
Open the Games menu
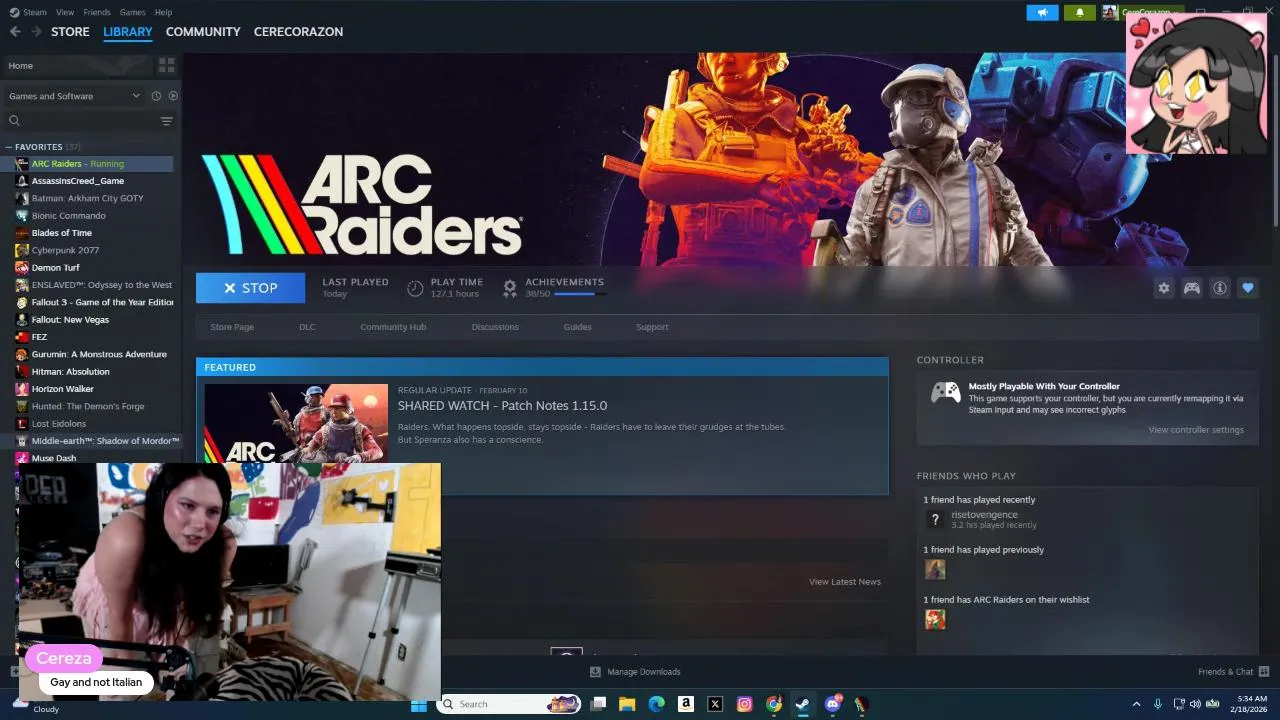point(132,12)
